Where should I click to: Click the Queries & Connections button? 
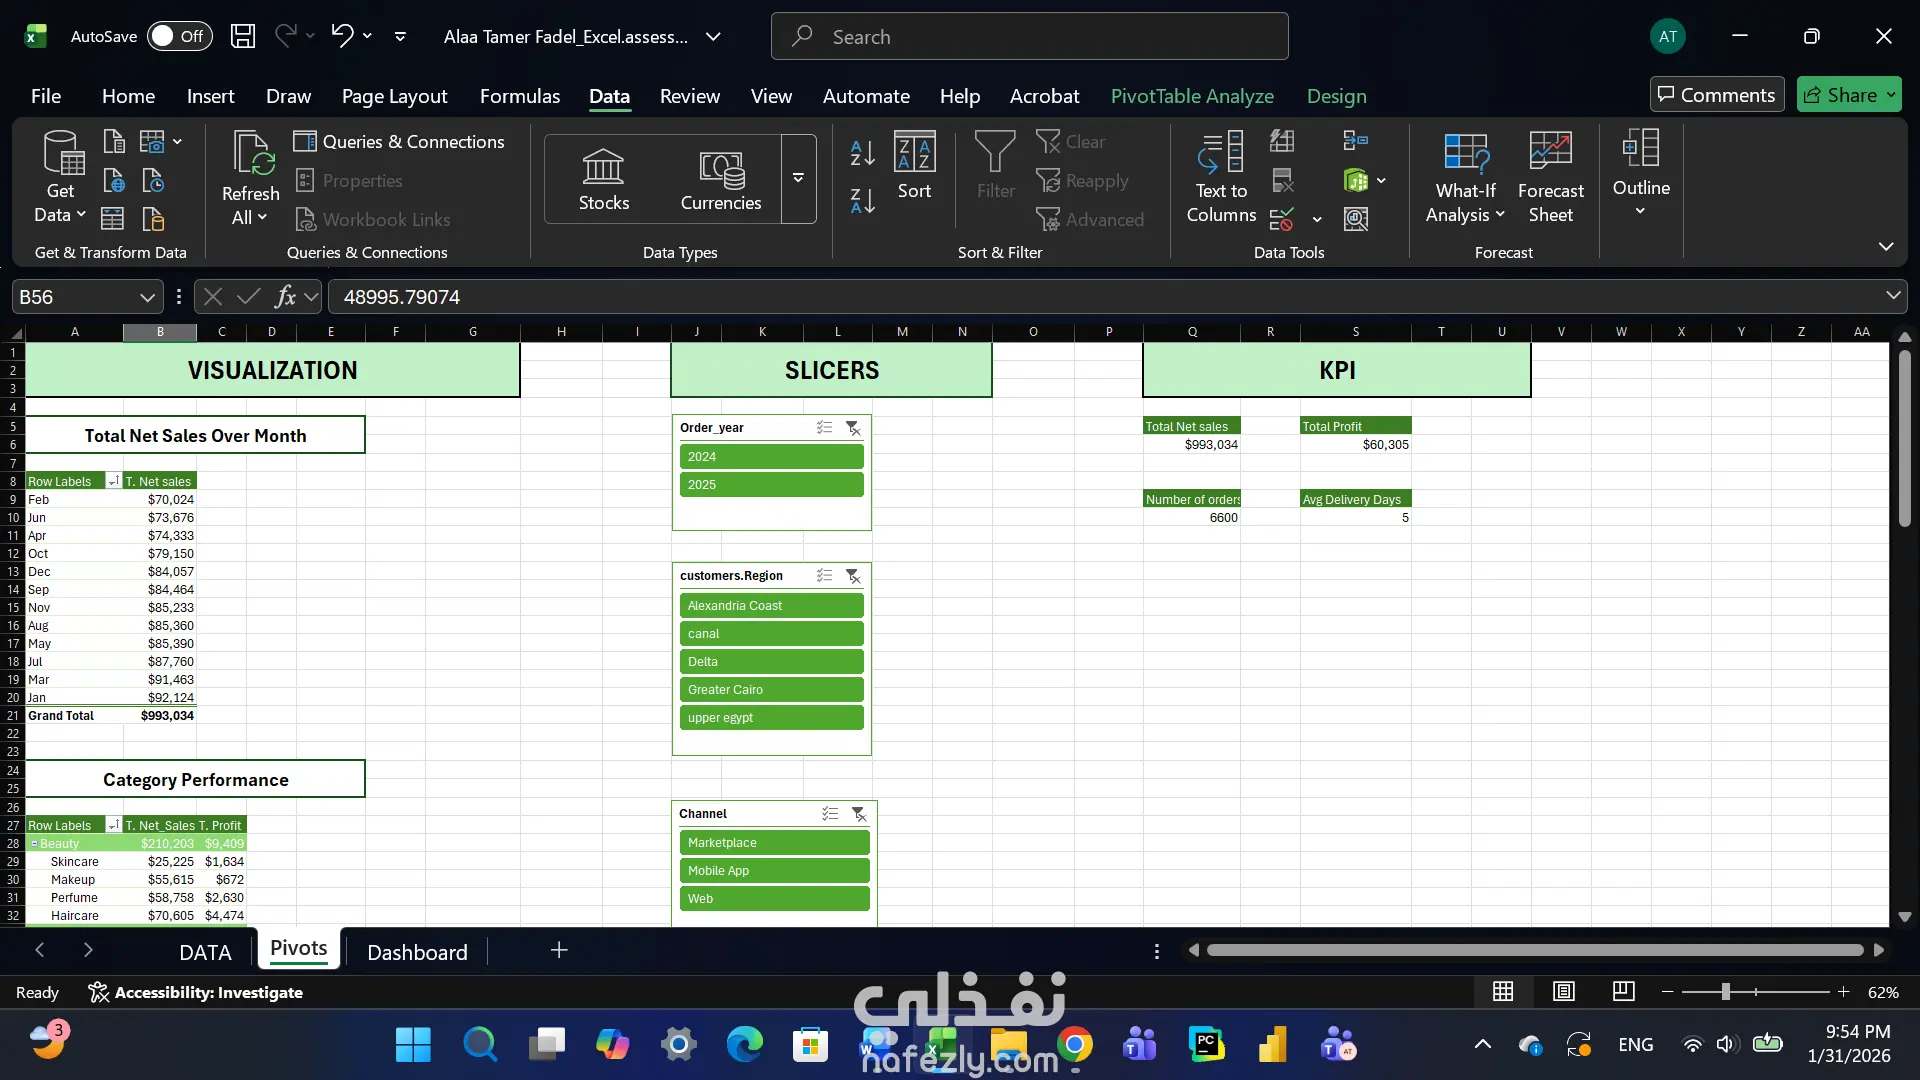399,142
